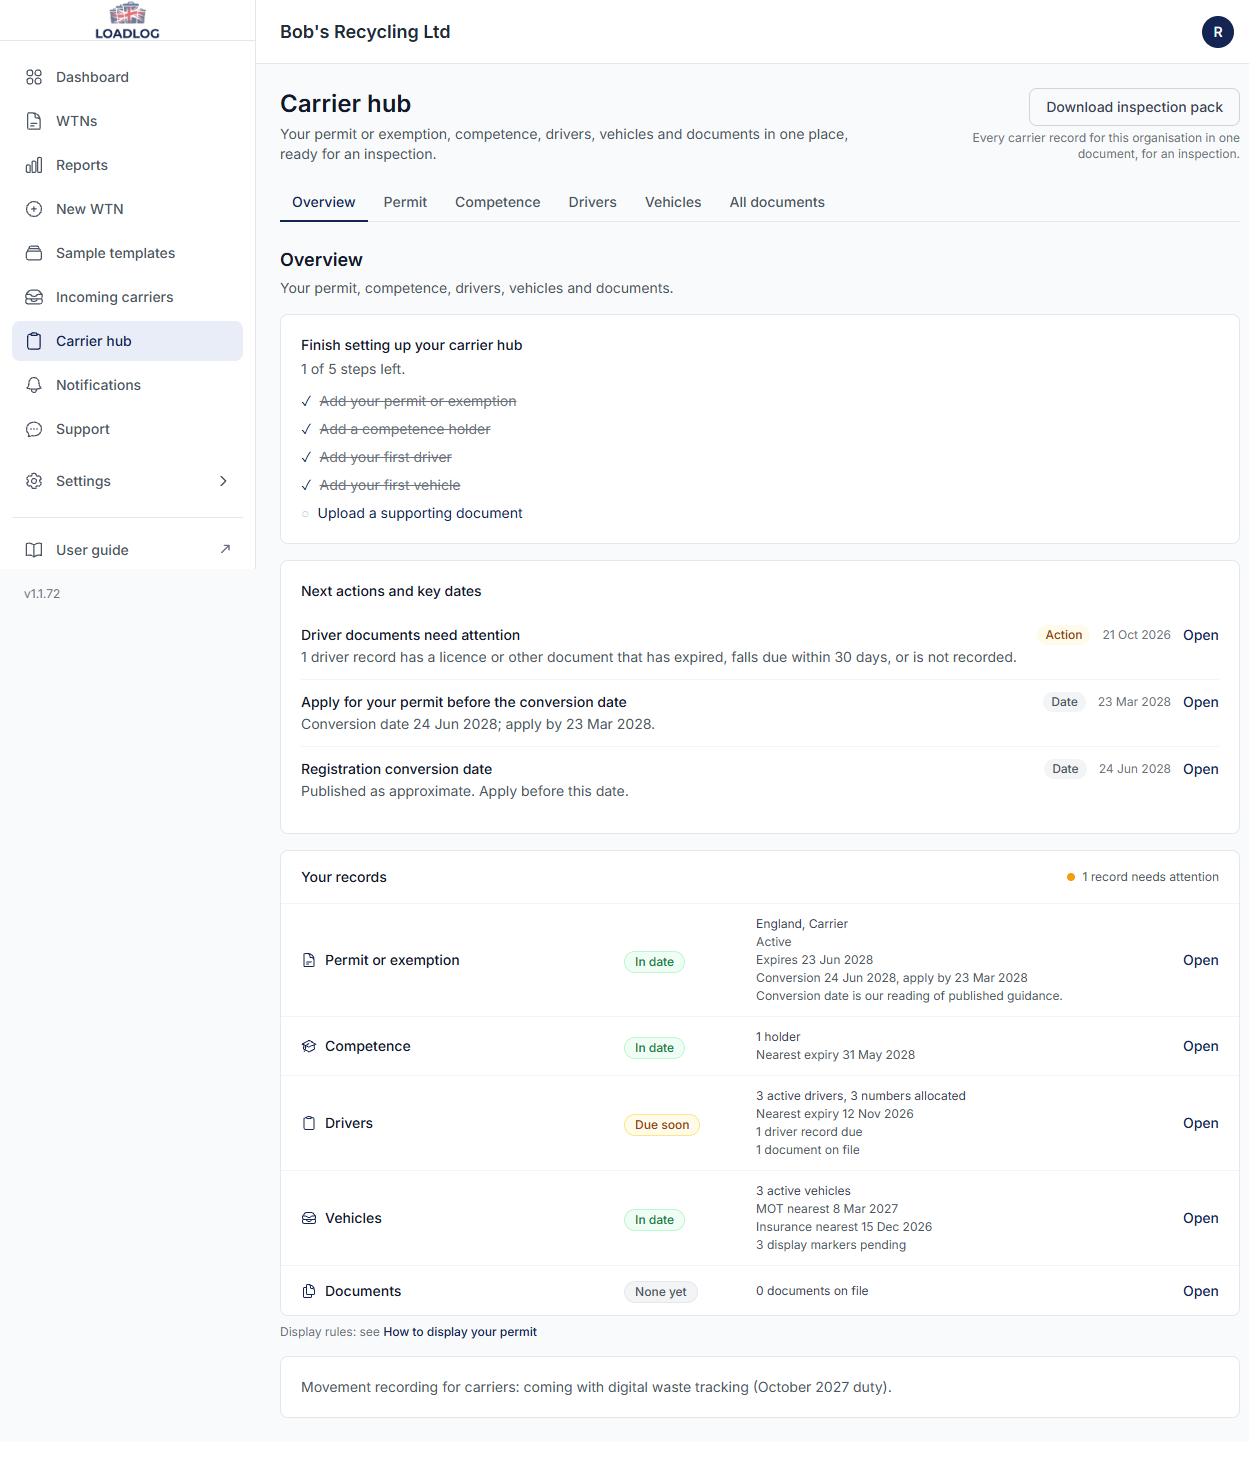This screenshot has width=1249, height=1474.
Task: Open the Vehicles record
Action: point(1200,1218)
